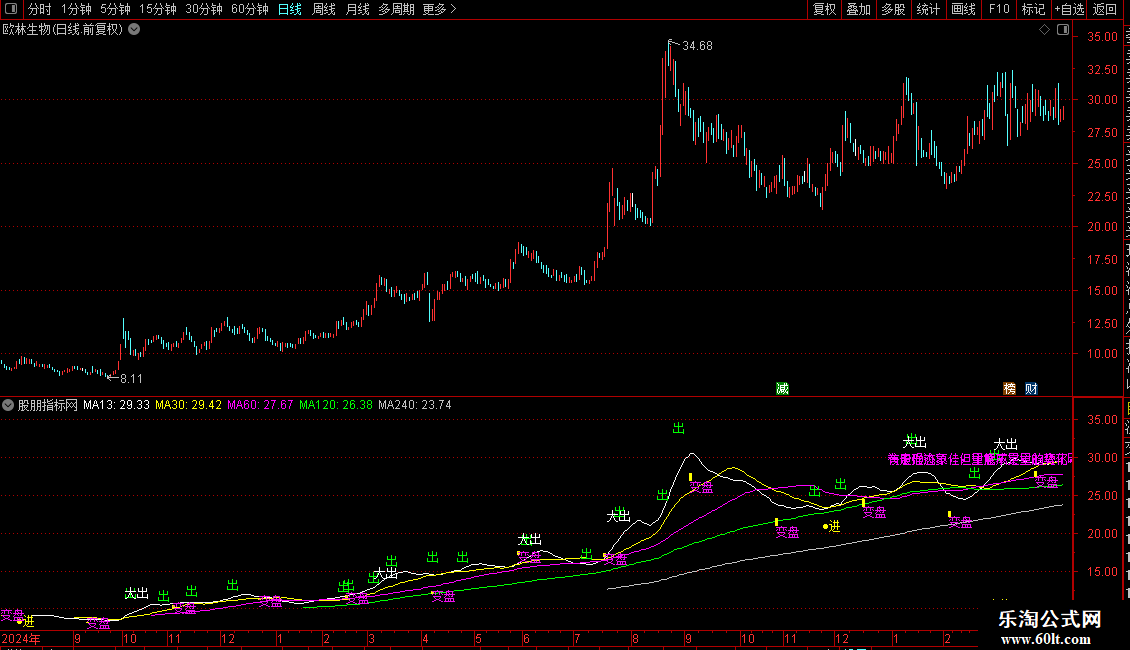Select the 60分钟 period tab
Image resolution: width=1130 pixels, height=650 pixels.
click(249, 9)
